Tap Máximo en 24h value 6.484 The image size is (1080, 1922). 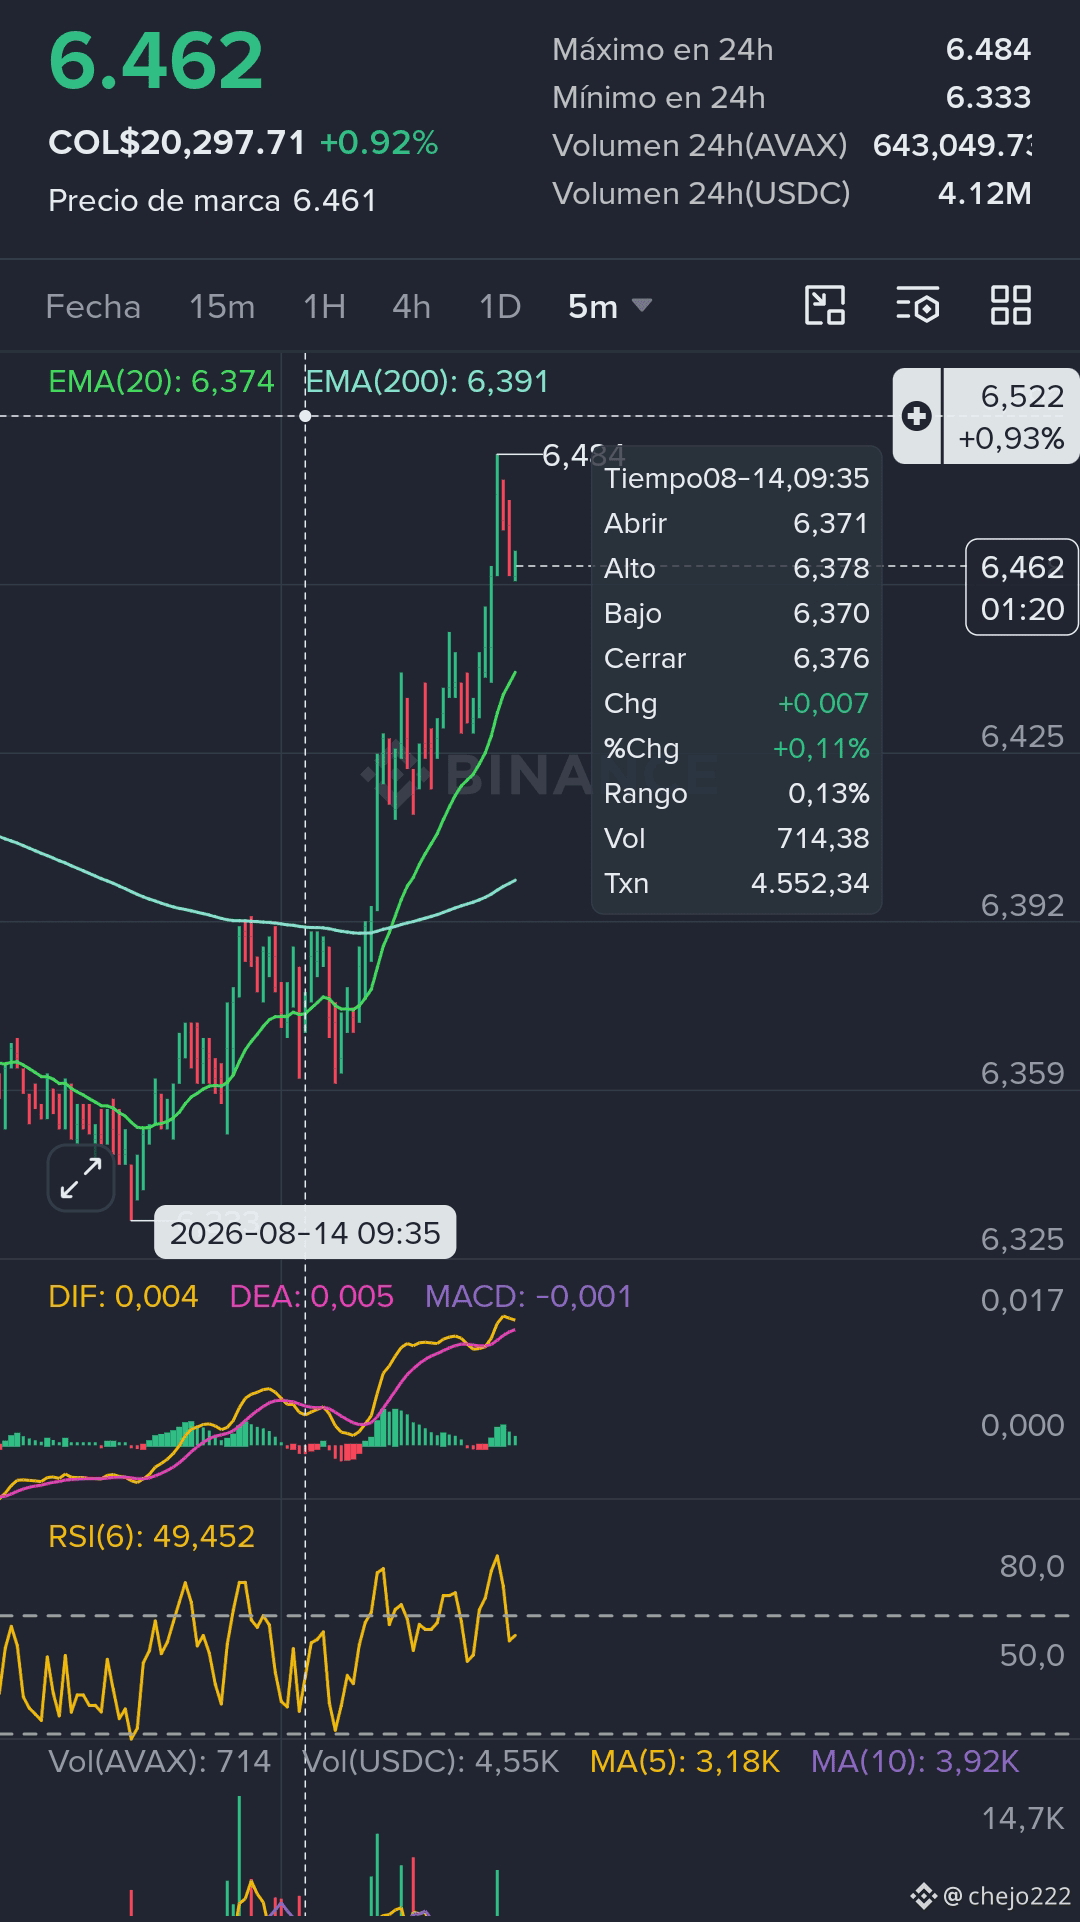988,49
